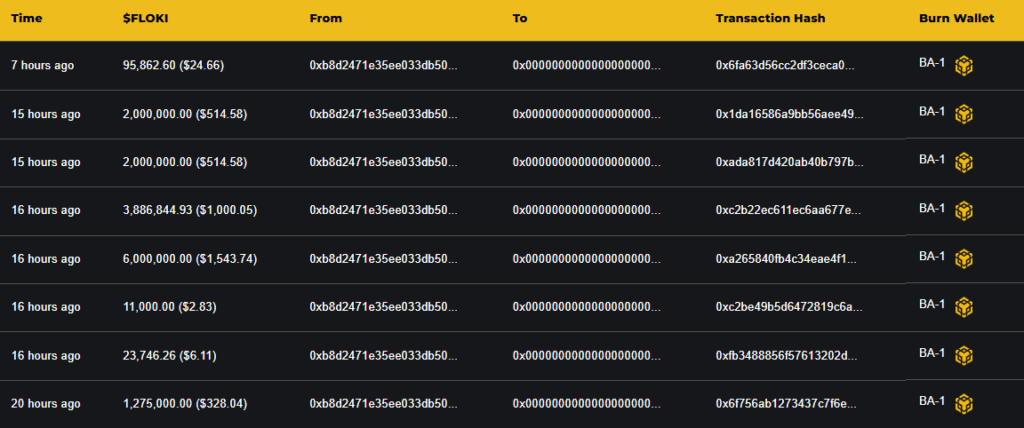
Task: Open transaction hash 0x6fa63d56cc2df3ceca0
Action: tap(785, 66)
